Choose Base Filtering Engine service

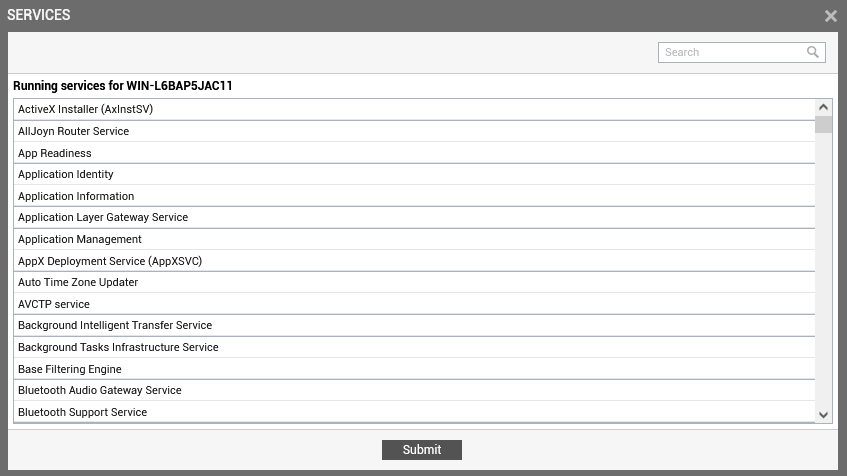414,369
